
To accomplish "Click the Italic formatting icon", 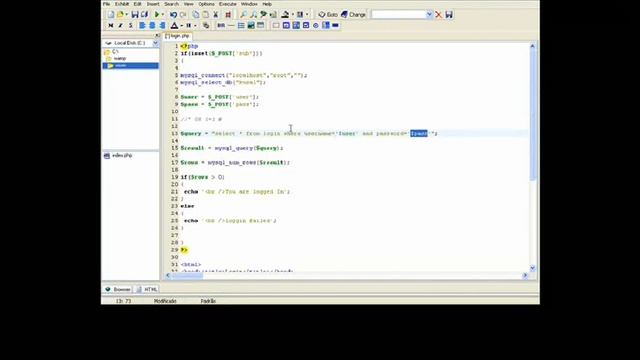I will (x=120, y=25).
